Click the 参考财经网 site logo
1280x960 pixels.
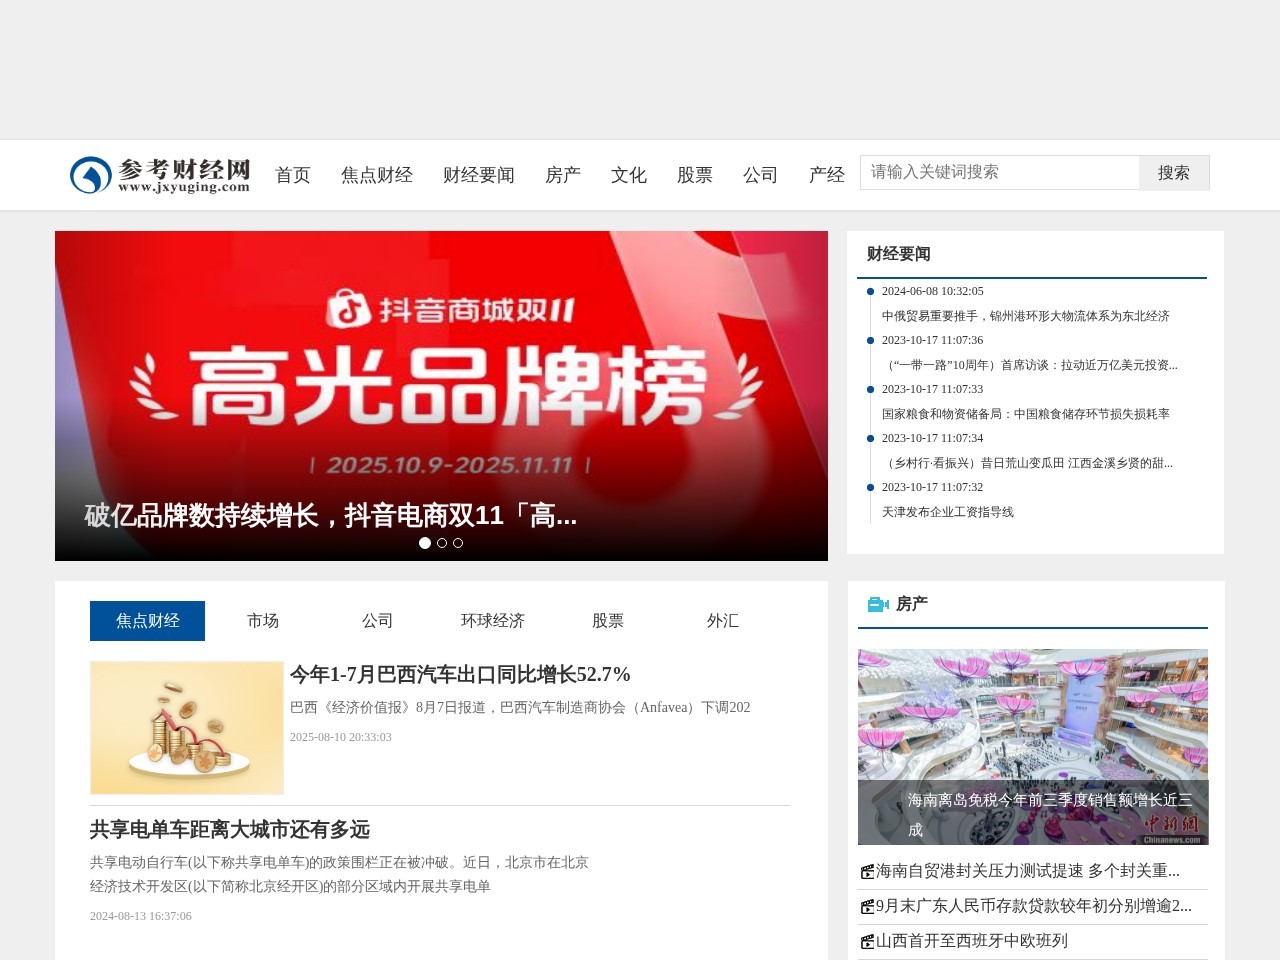160,175
